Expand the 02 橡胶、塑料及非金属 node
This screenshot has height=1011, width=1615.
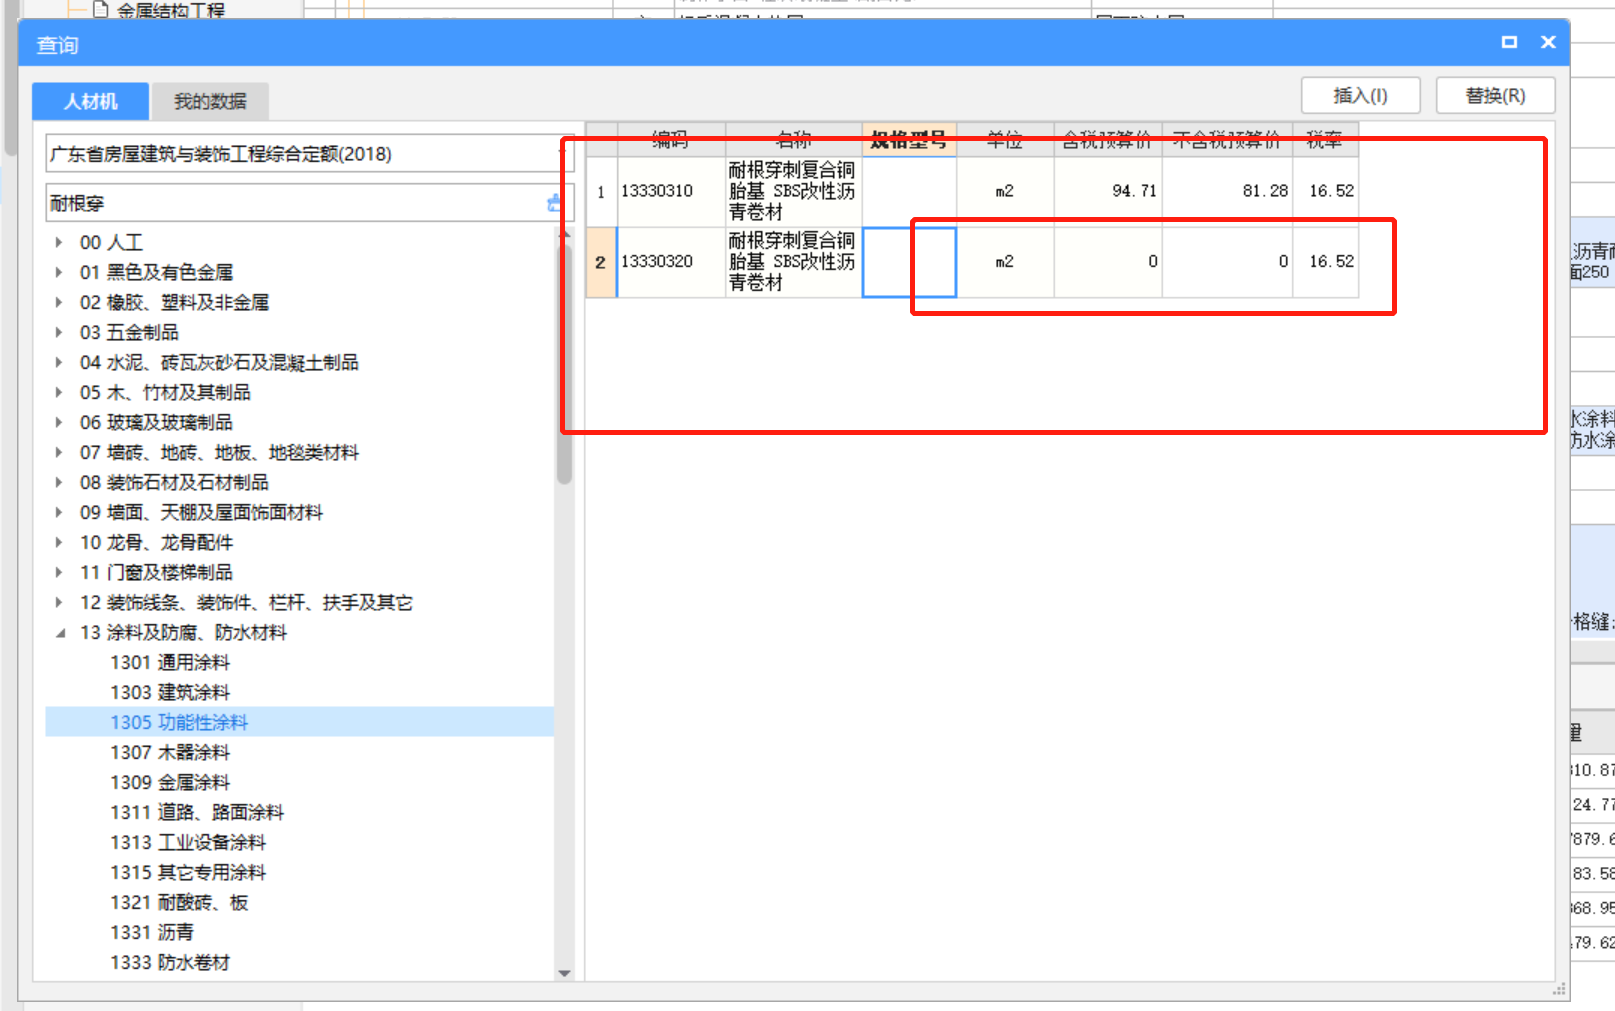click(x=59, y=302)
